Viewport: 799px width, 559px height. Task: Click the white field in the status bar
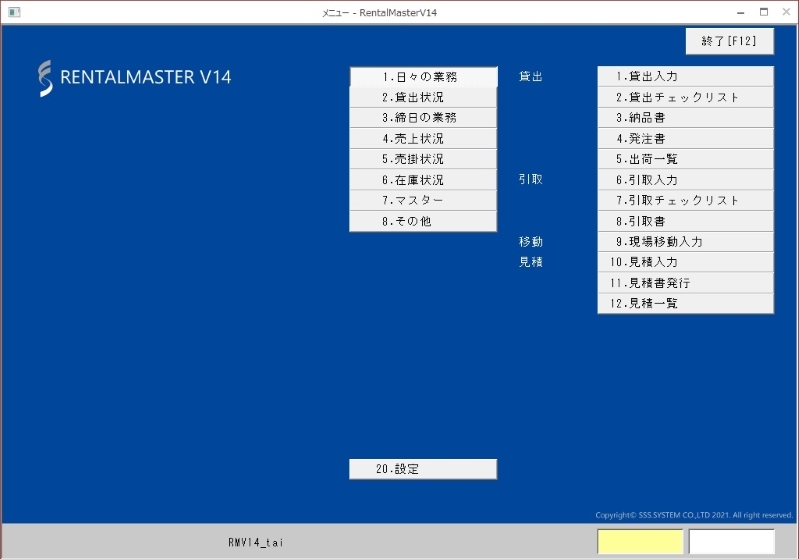[x=731, y=542]
